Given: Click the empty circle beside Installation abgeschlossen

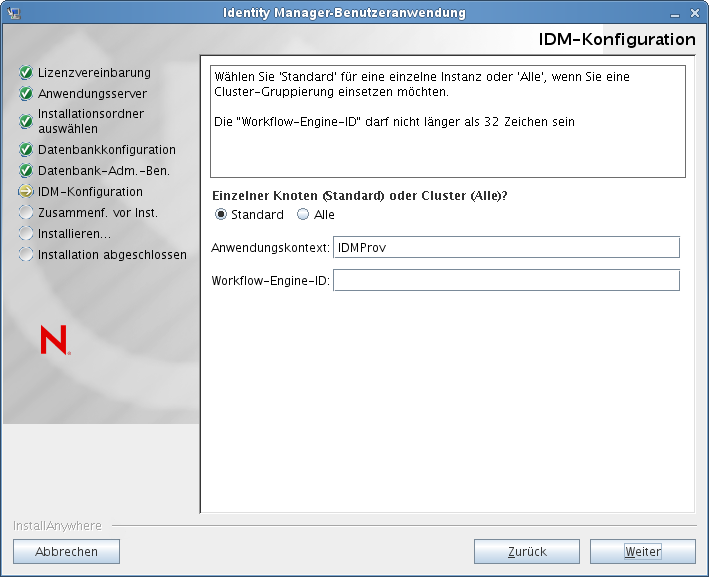Looking at the screenshot, I should point(26,255).
